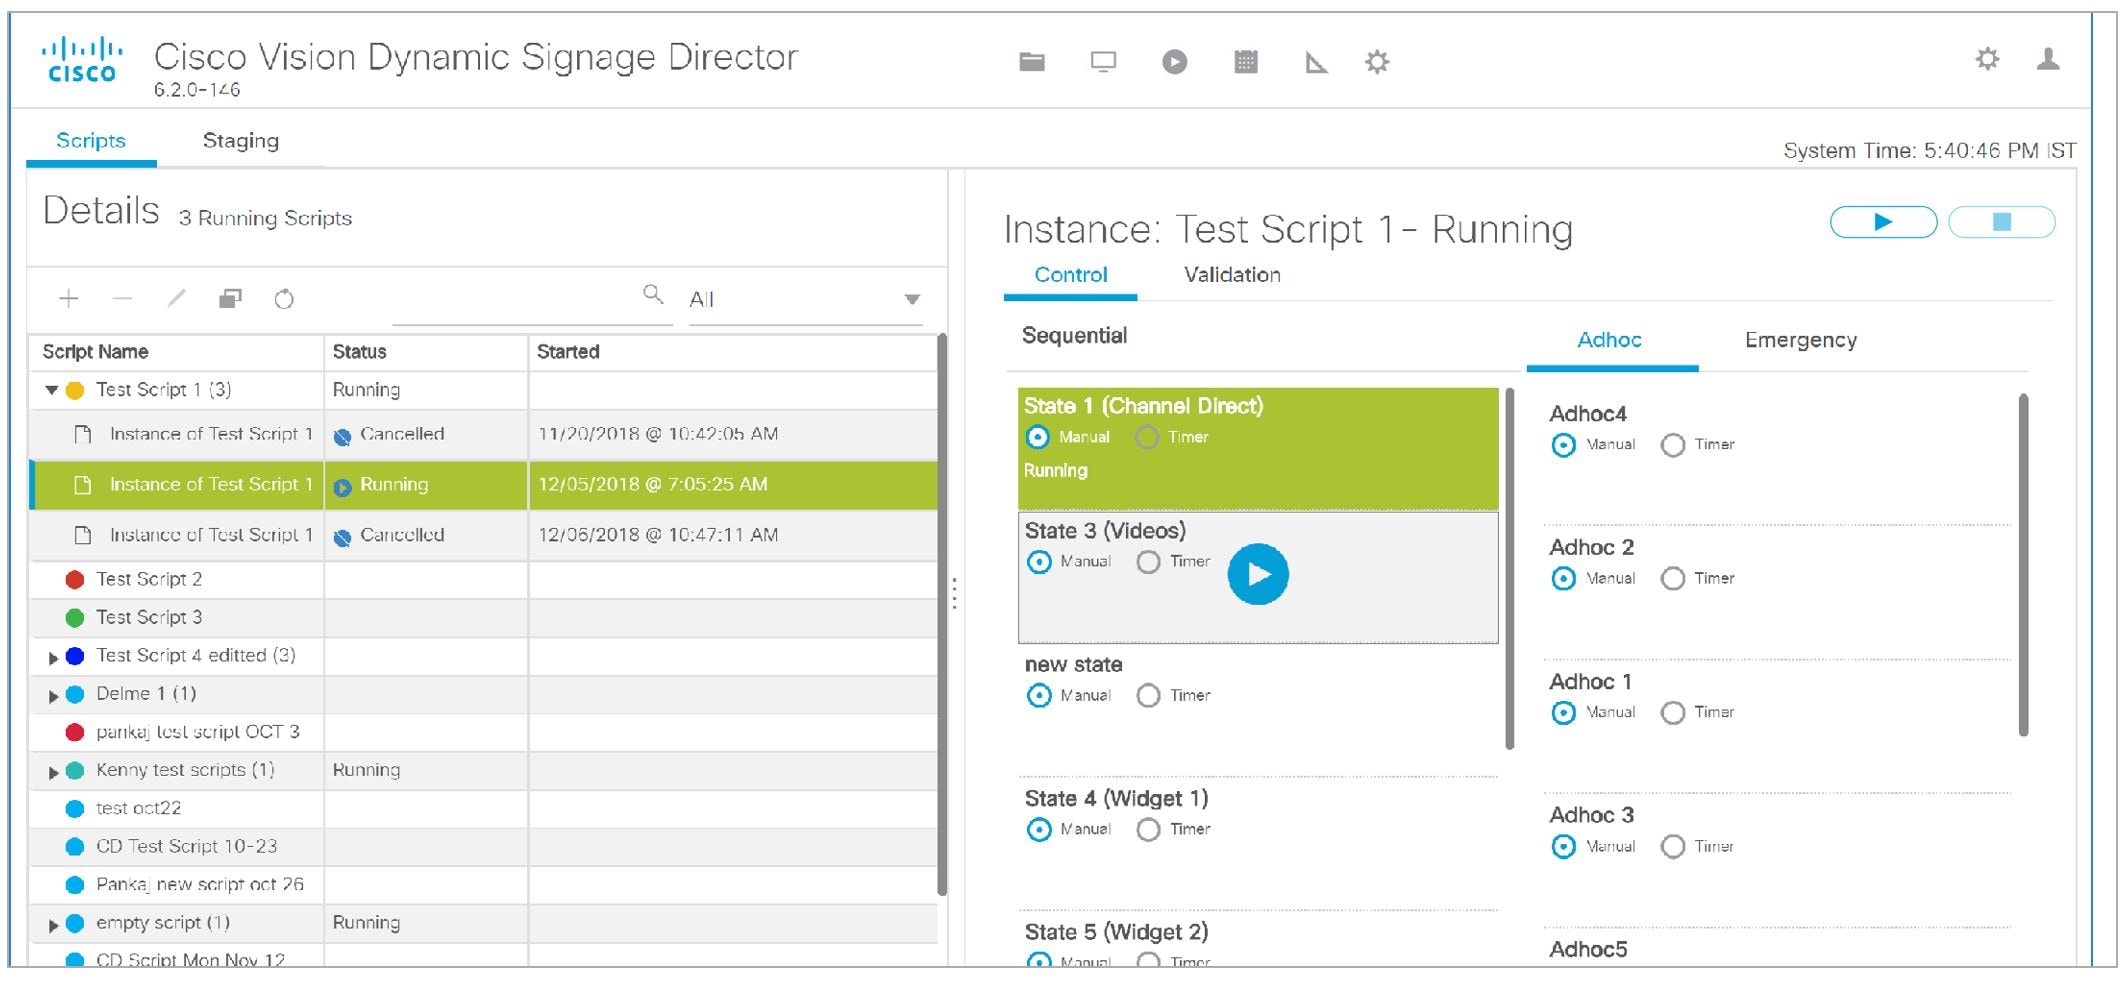Image resolution: width=2124 pixels, height=987 pixels.
Task: Play State 3 (Videos) with the blue play button
Action: pos(1258,574)
